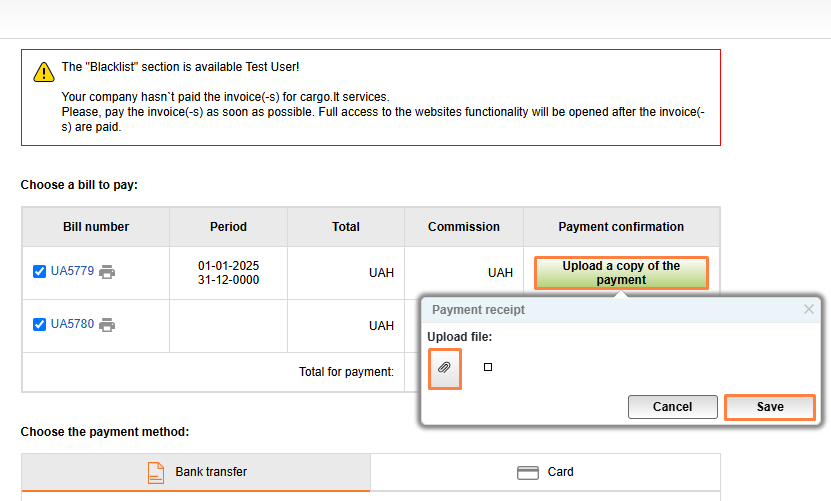This screenshot has width=831, height=501.
Task: Click the printer icon next to UA5780
Action: (x=107, y=324)
